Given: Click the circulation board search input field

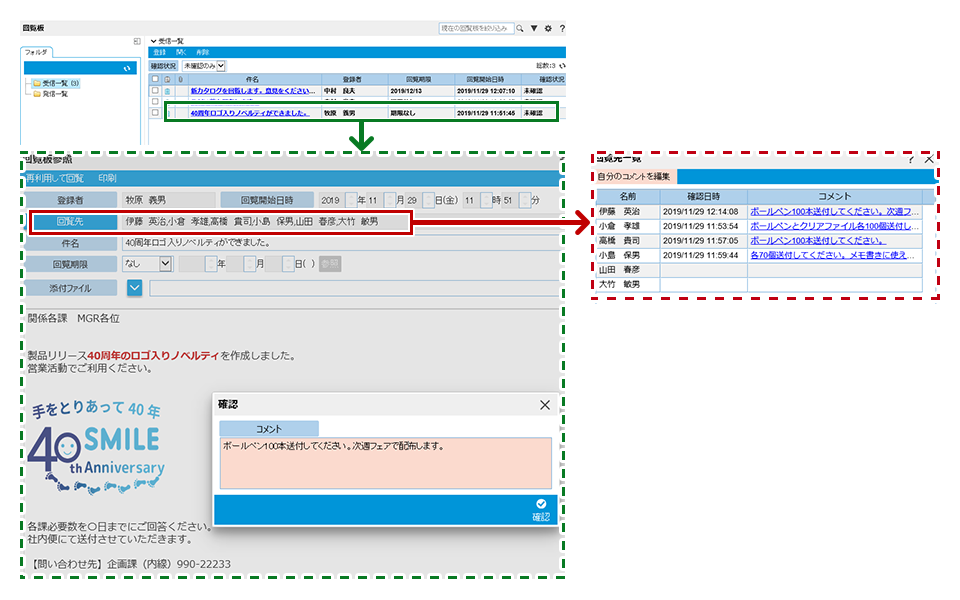Looking at the screenshot, I should click(x=475, y=29).
